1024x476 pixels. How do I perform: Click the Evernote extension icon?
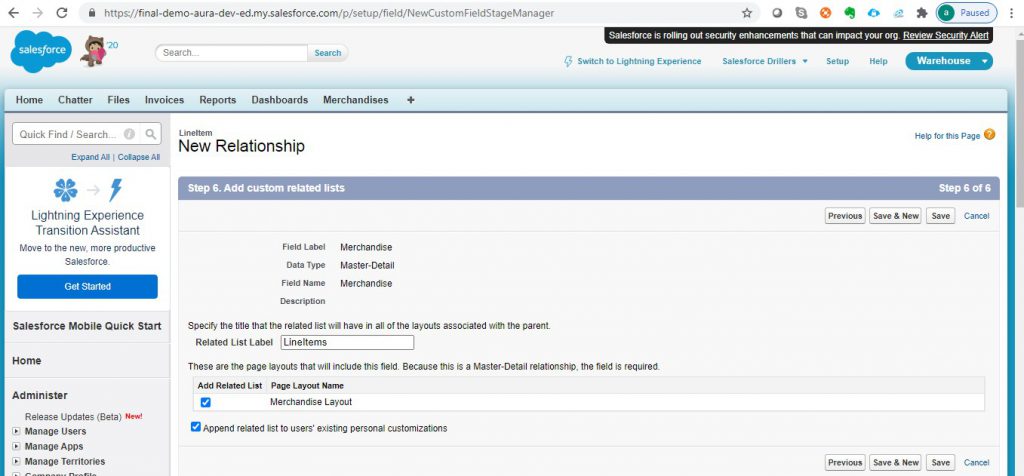849,13
